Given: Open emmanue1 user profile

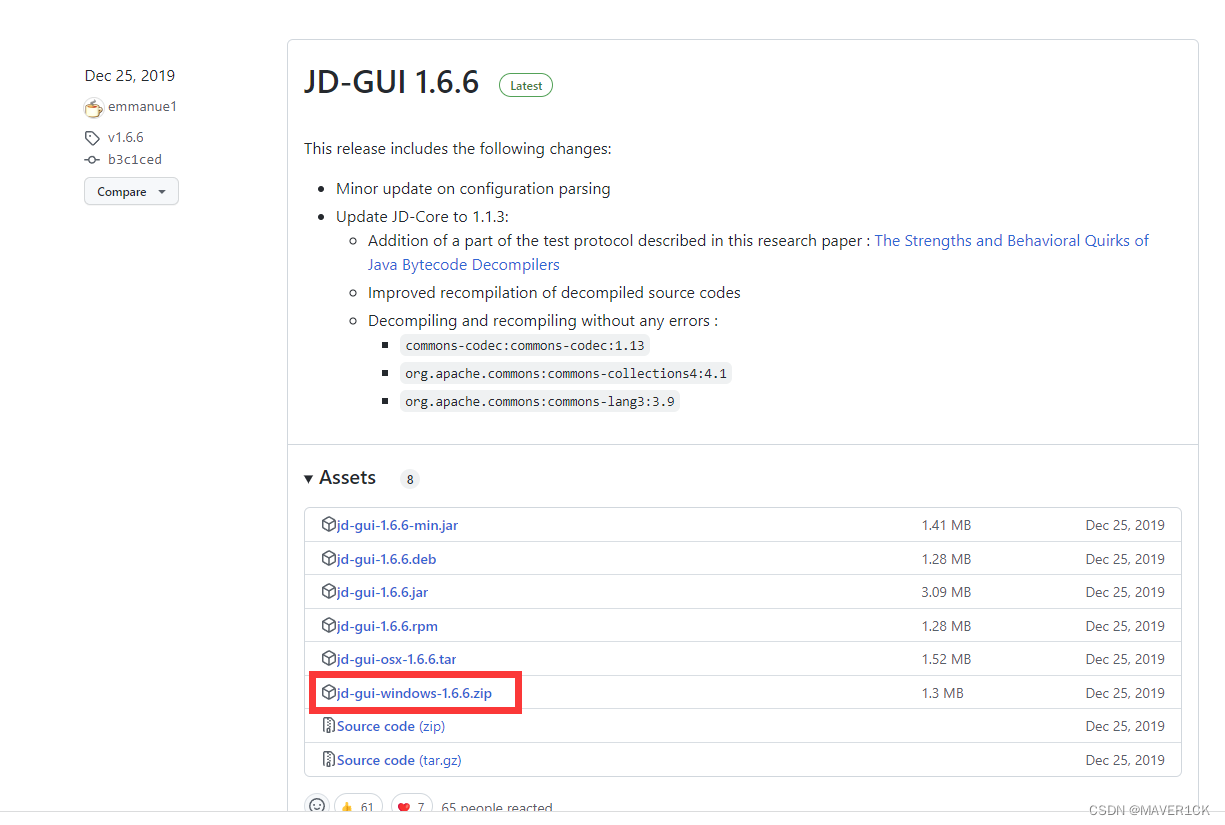Looking at the screenshot, I should (x=142, y=107).
